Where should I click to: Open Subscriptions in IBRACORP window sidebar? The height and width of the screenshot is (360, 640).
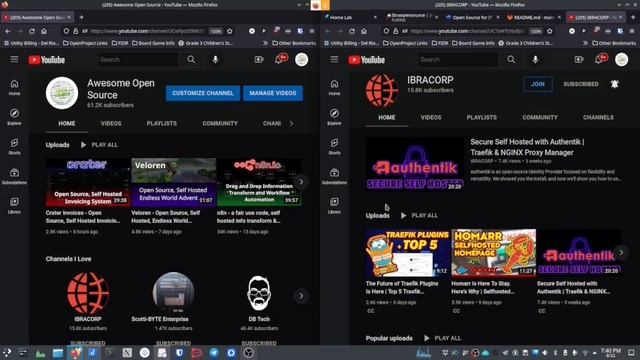[x=334, y=176]
